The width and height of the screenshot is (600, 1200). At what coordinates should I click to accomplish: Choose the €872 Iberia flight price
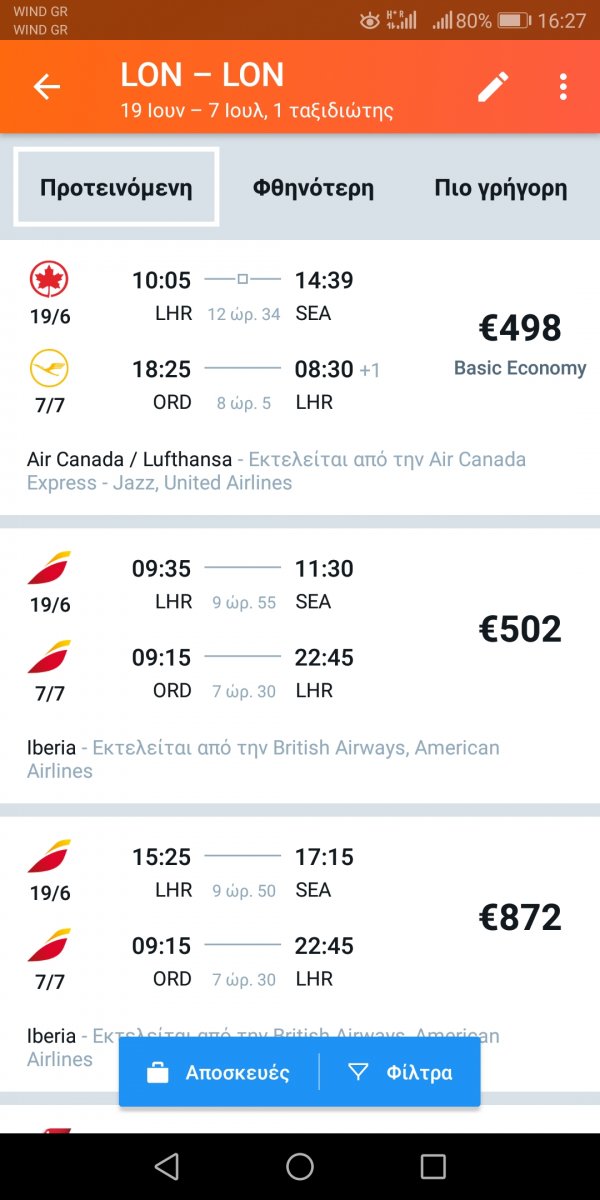tap(520, 917)
